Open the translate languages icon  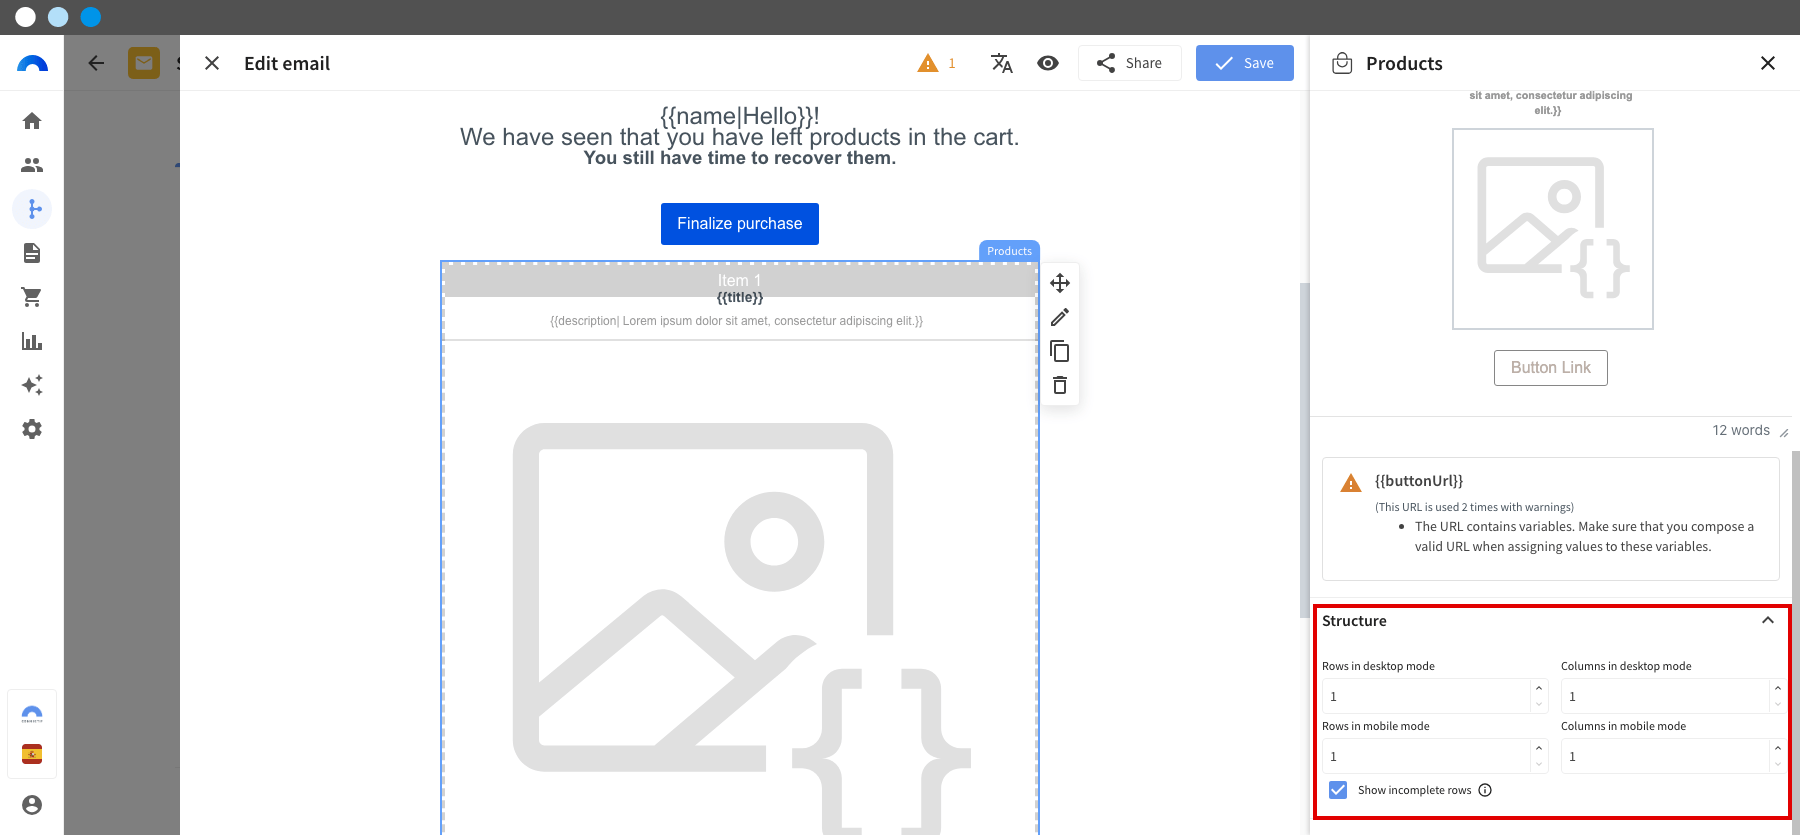pos(1001,63)
